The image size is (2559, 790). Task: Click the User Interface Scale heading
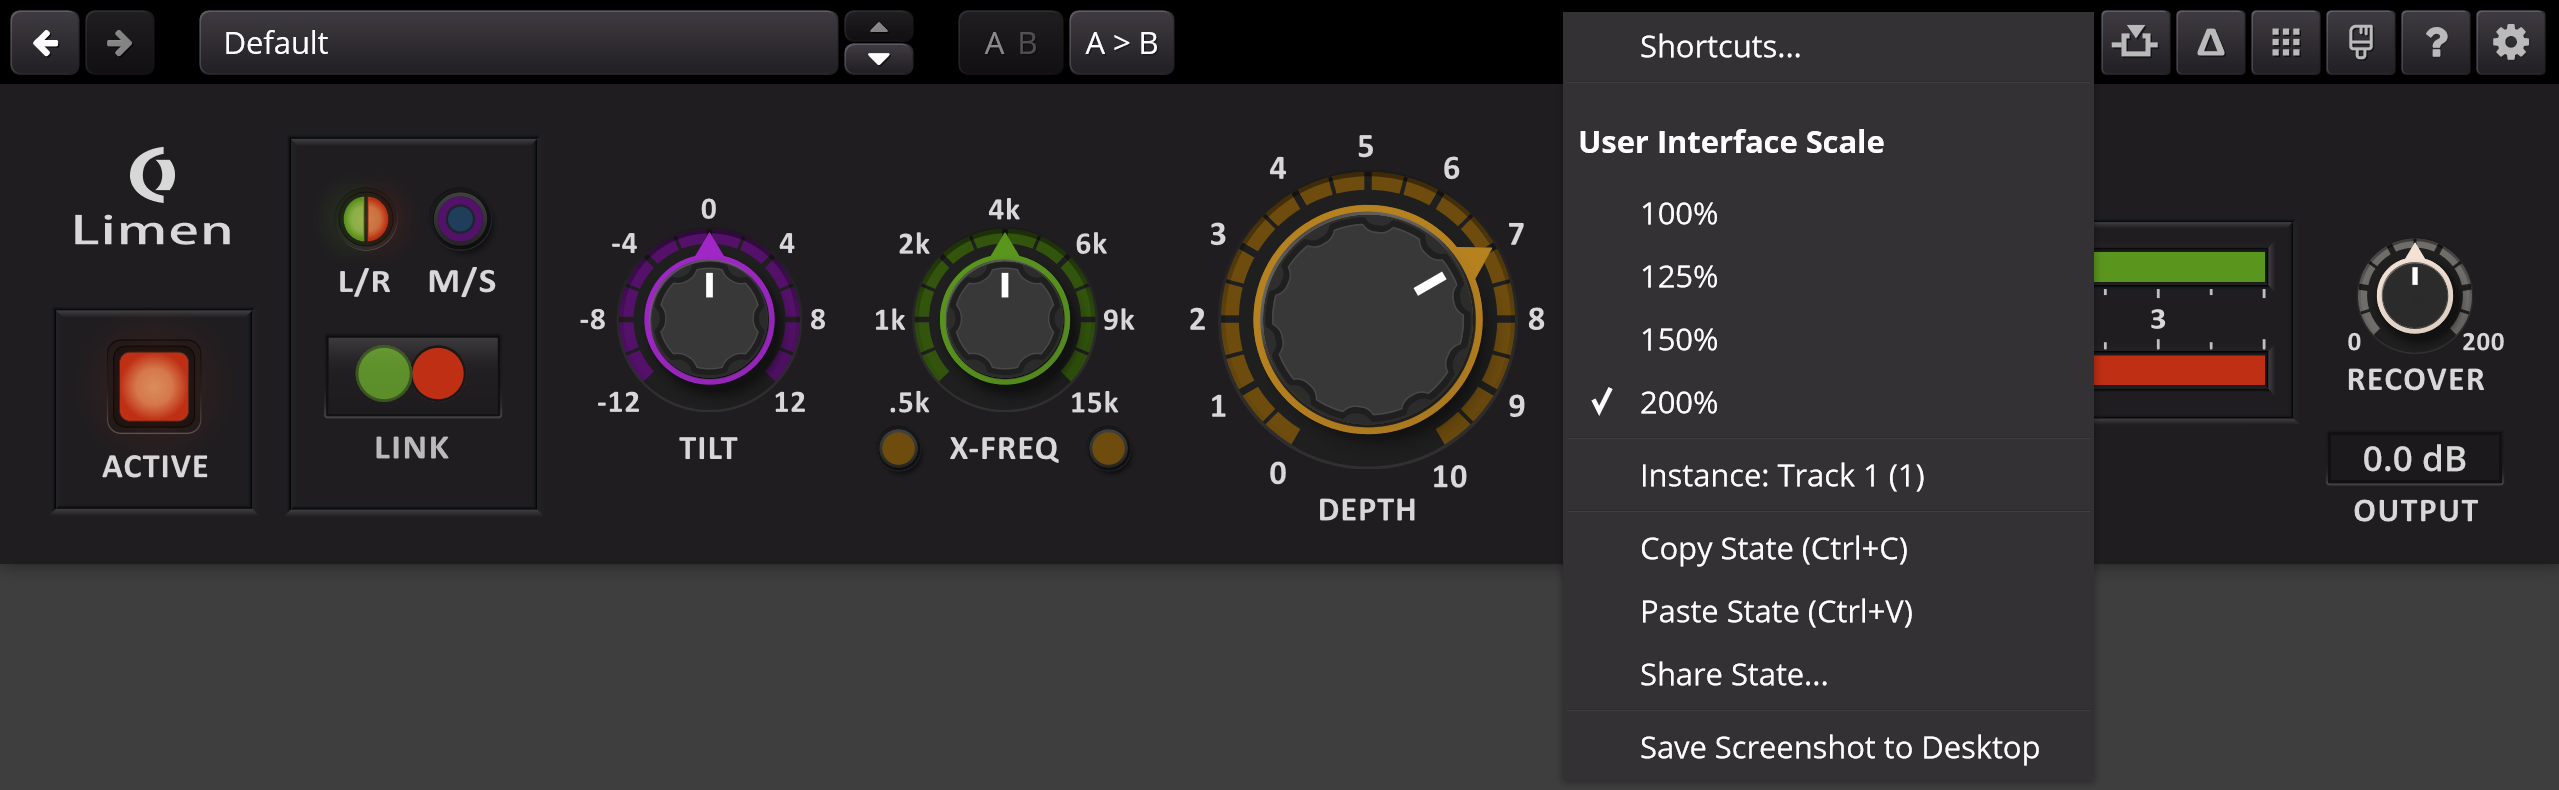click(x=1731, y=142)
